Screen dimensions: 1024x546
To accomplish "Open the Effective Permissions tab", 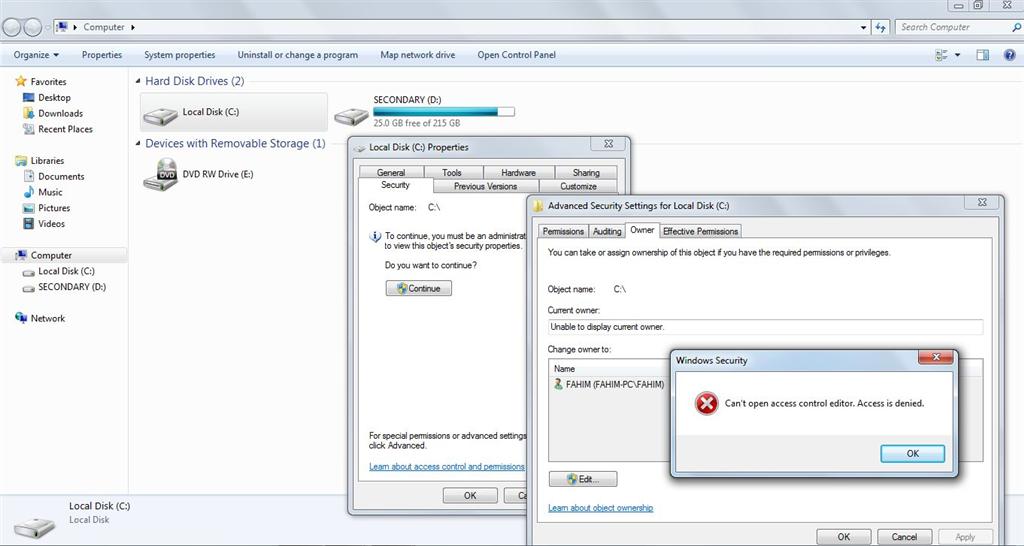I will point(700,231).
